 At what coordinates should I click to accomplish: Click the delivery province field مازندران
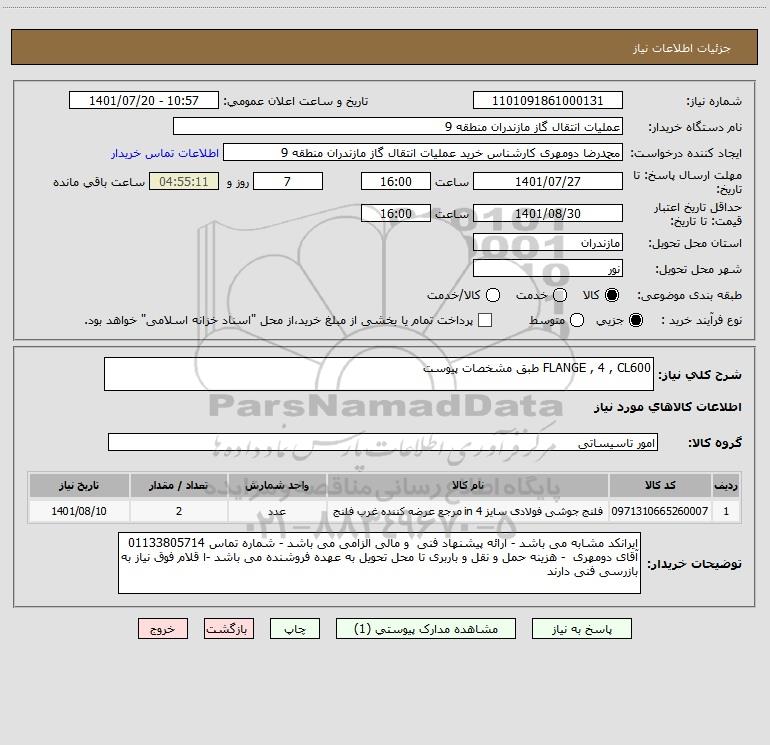(x=548, y=242)
